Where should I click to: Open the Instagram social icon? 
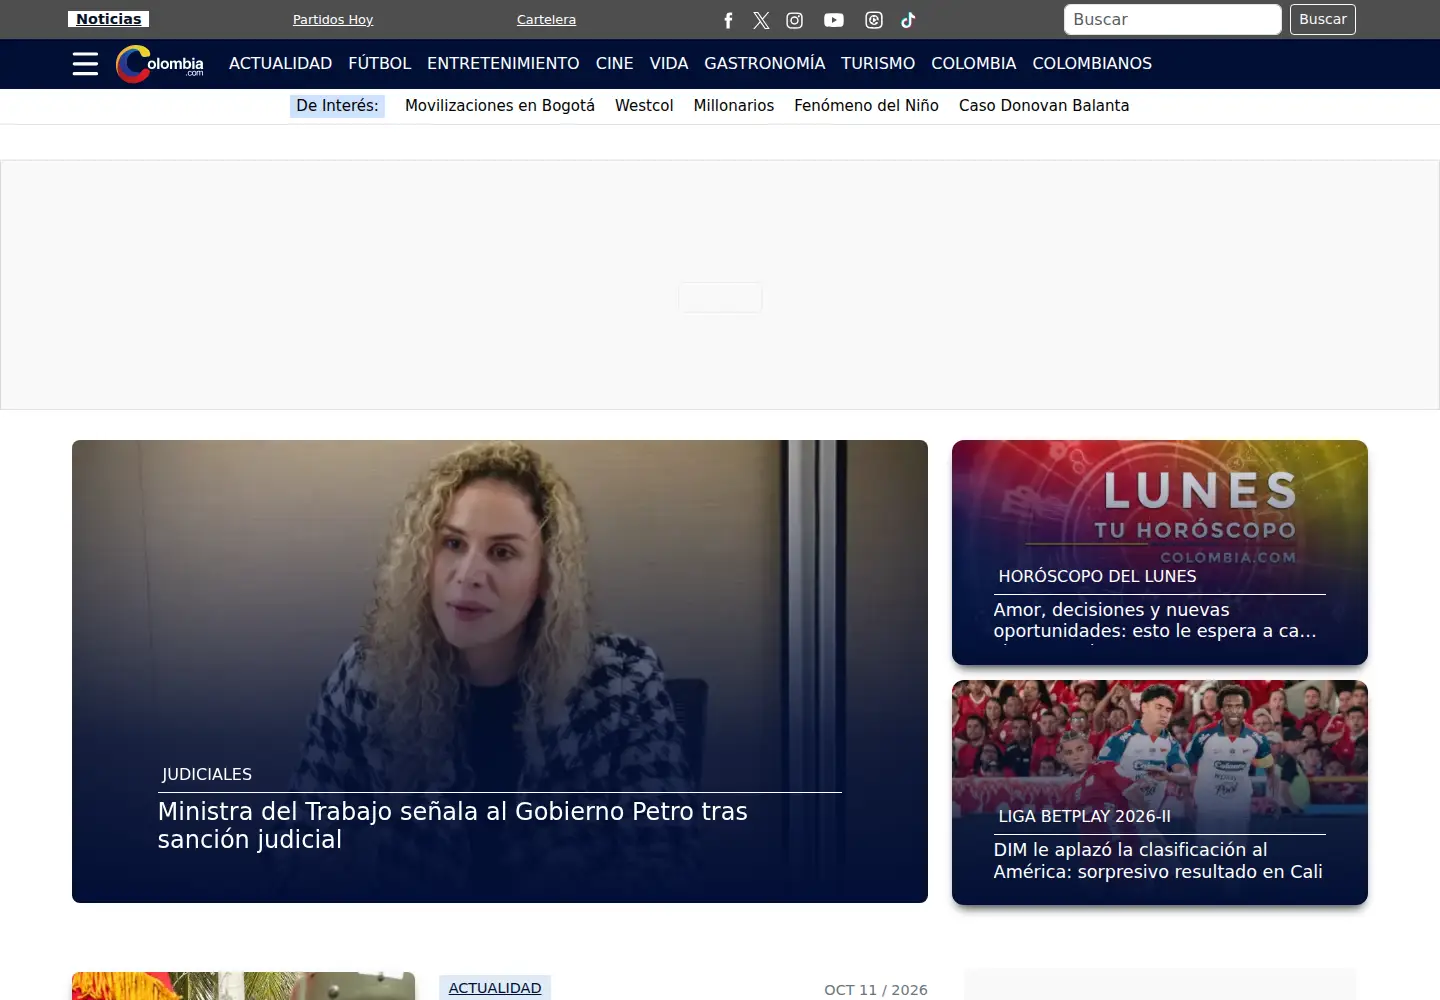point(795,20)
